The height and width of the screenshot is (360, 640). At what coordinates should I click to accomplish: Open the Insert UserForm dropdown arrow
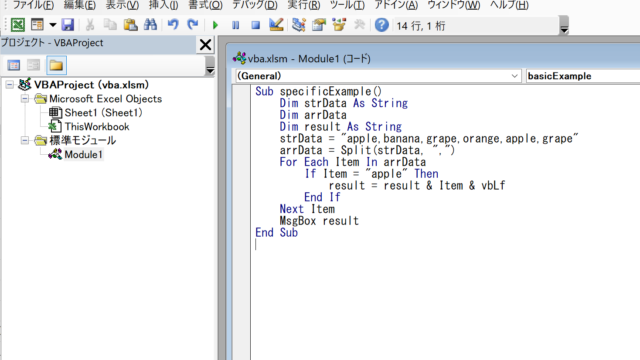53,25
